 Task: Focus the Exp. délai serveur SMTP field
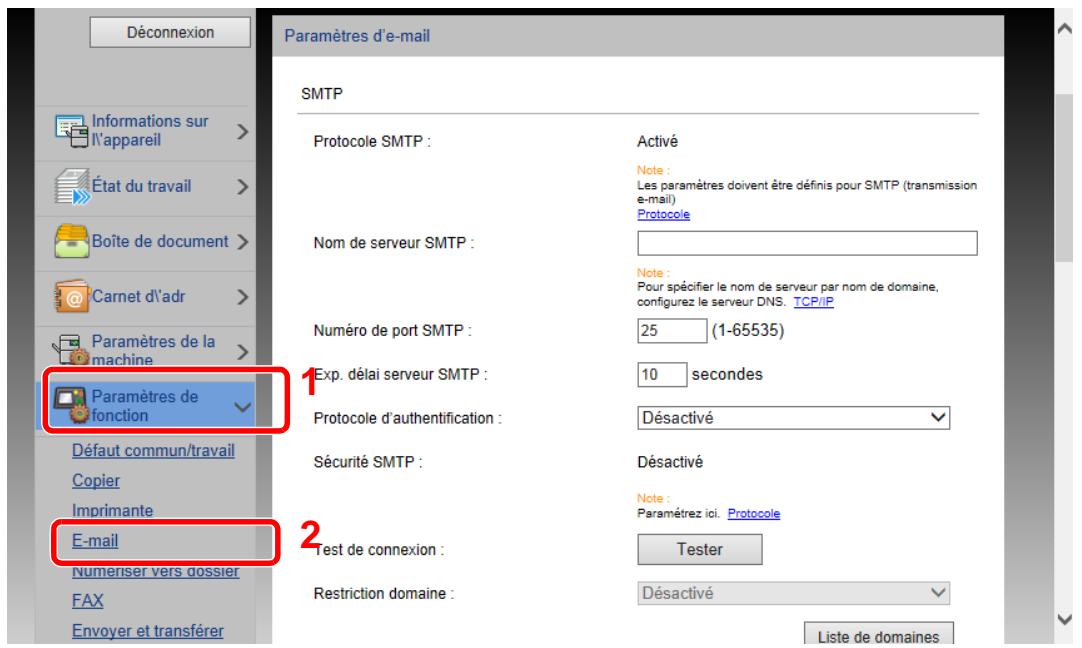coord(662,375)
